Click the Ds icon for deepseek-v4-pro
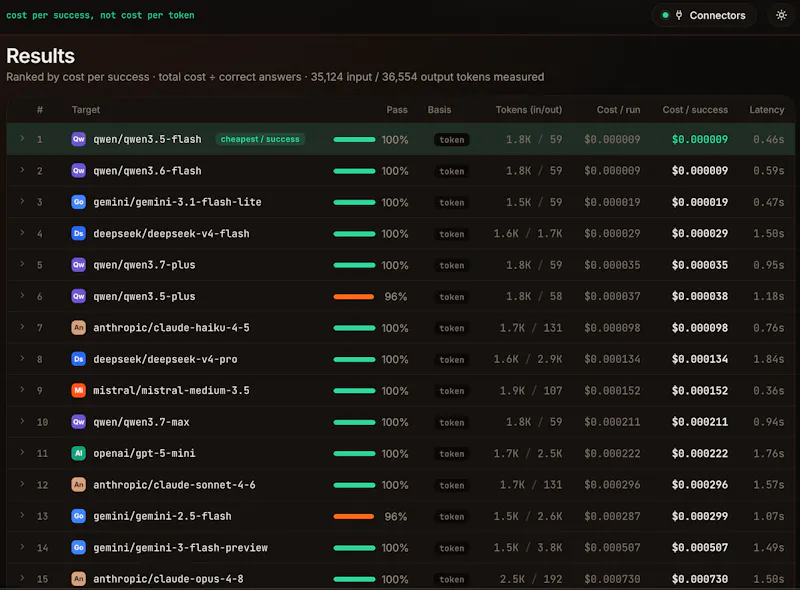This screenshot has height=590, width=800. [x=79, y=359]
